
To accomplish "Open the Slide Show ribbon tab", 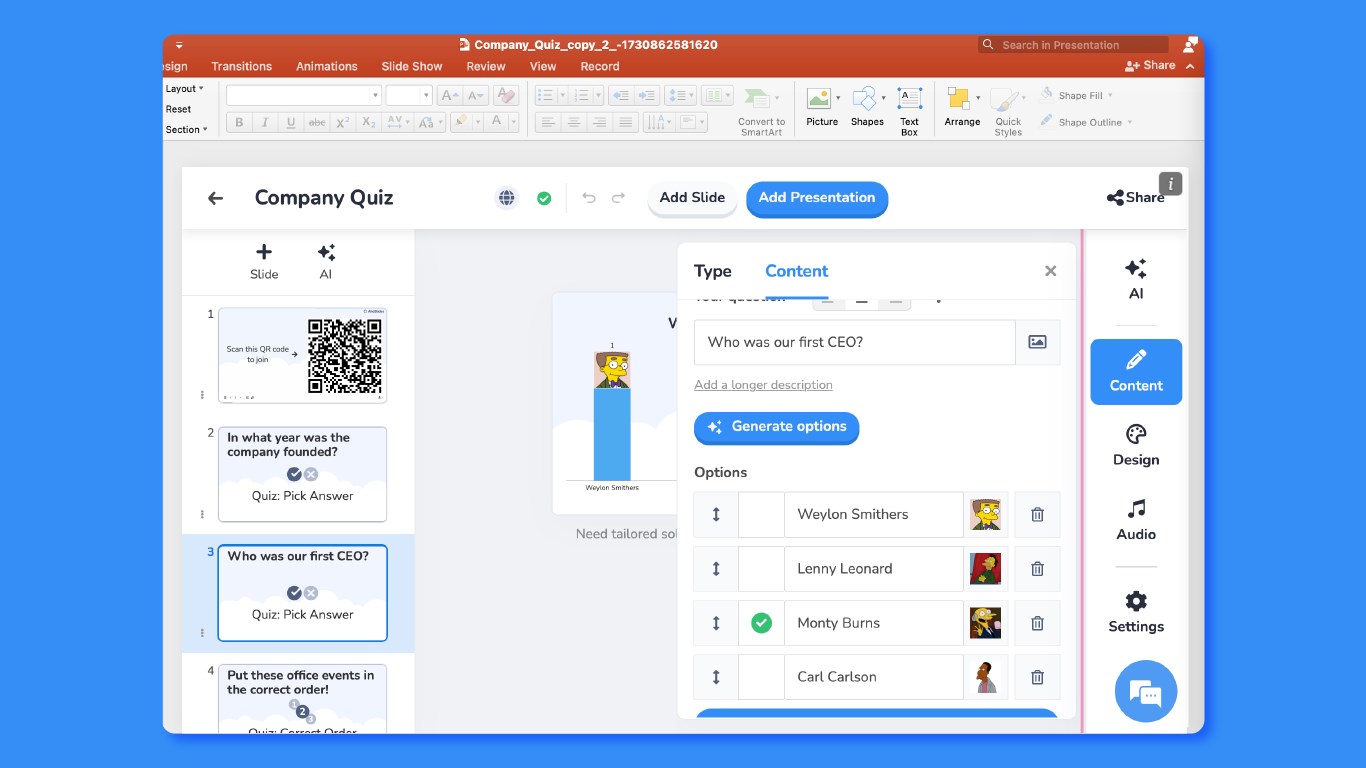I will 412,66.
